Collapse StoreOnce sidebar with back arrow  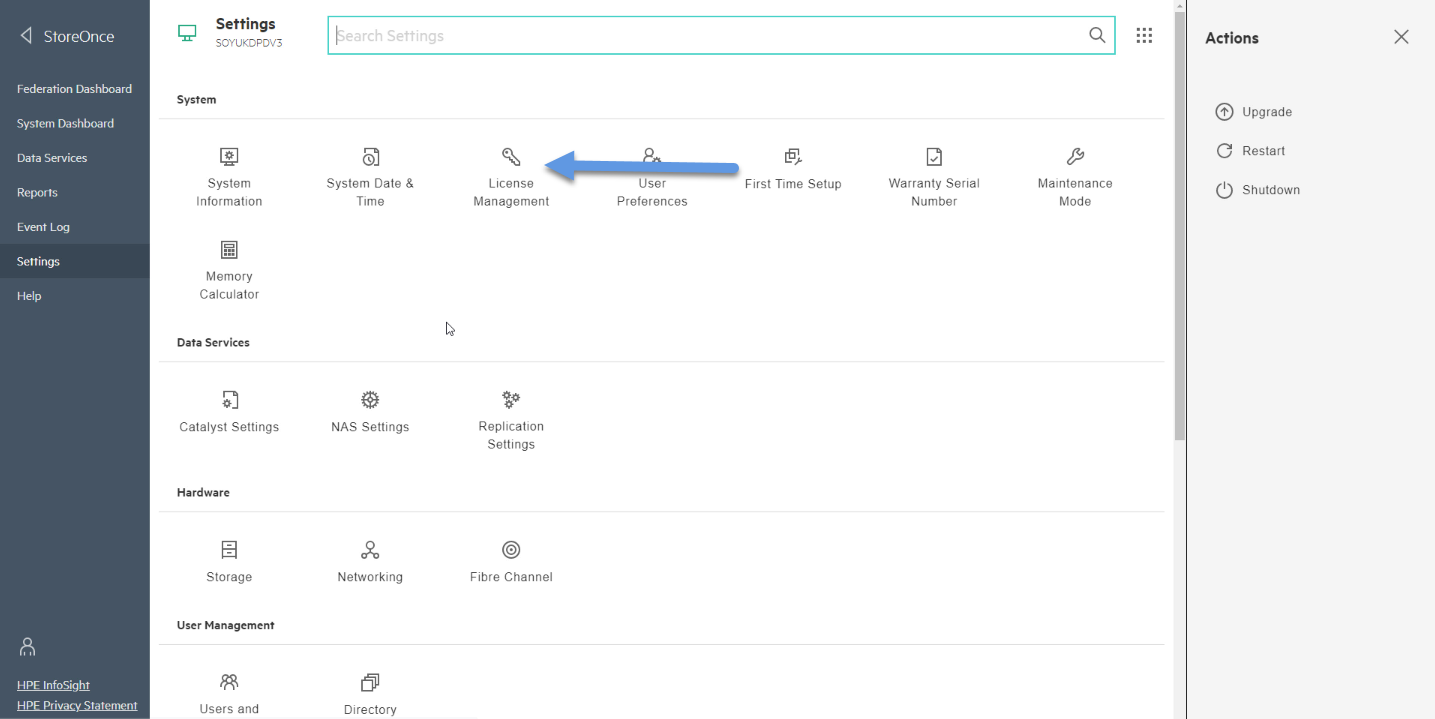pos(26,36)
